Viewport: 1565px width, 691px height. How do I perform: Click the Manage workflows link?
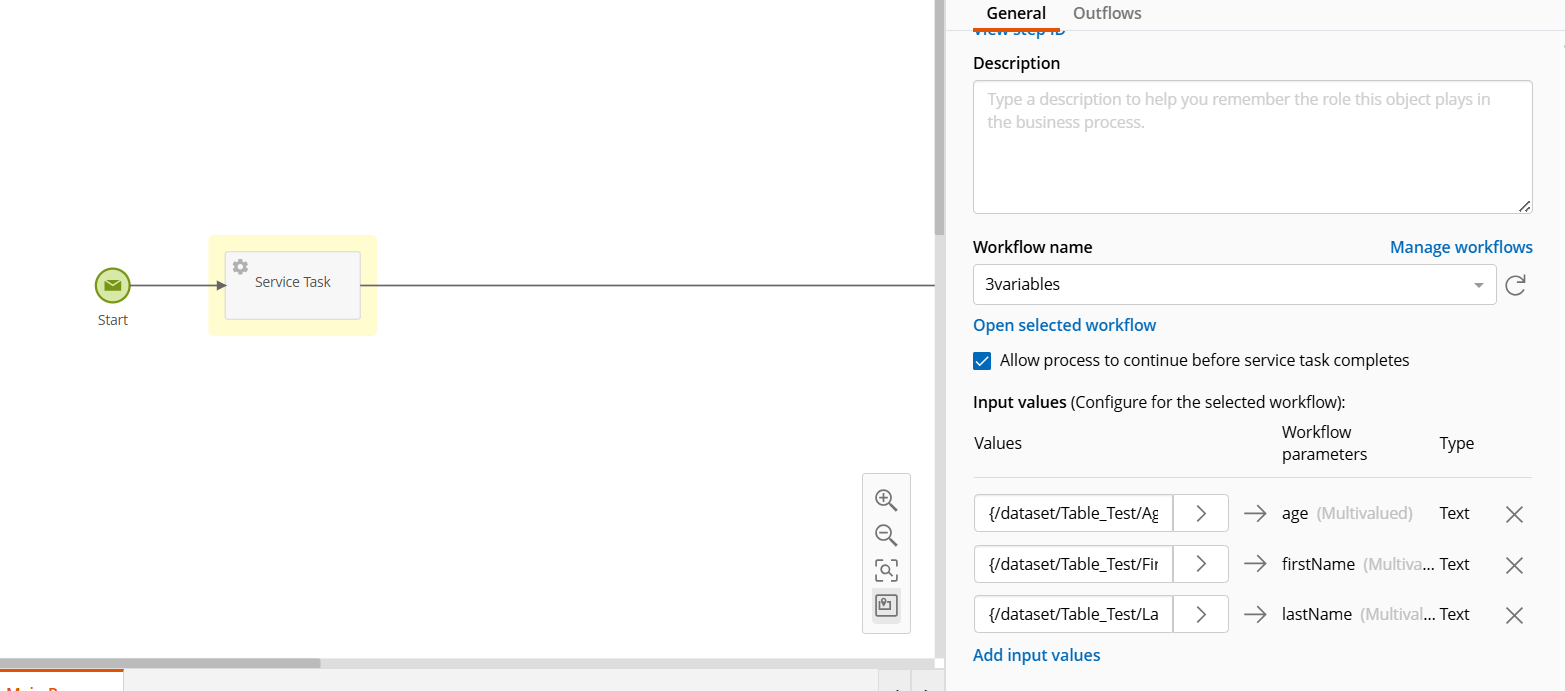(1460, 247)
